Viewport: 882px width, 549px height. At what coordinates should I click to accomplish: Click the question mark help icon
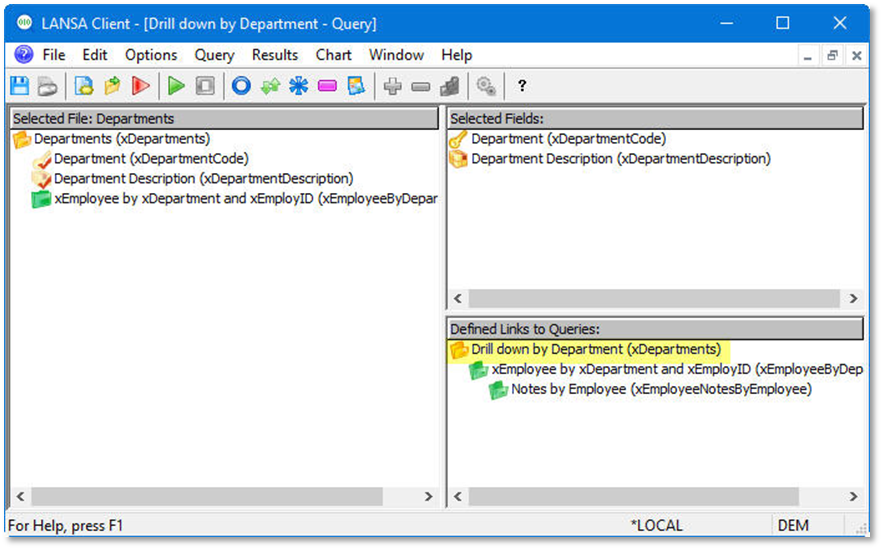click(x=522, y=86)
